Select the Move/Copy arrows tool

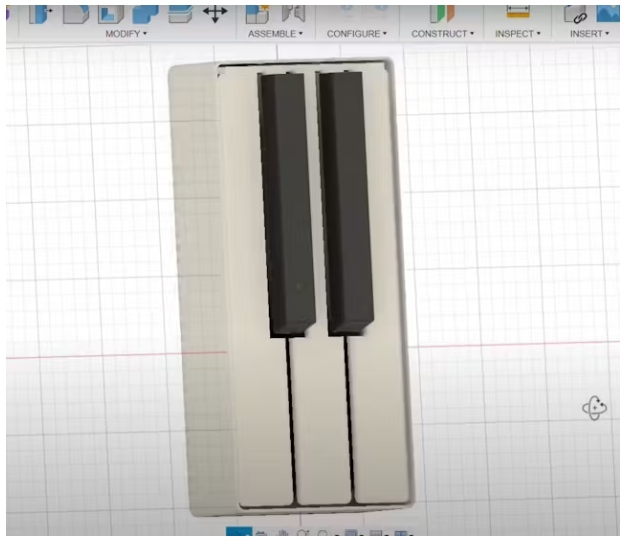point(215,12)
